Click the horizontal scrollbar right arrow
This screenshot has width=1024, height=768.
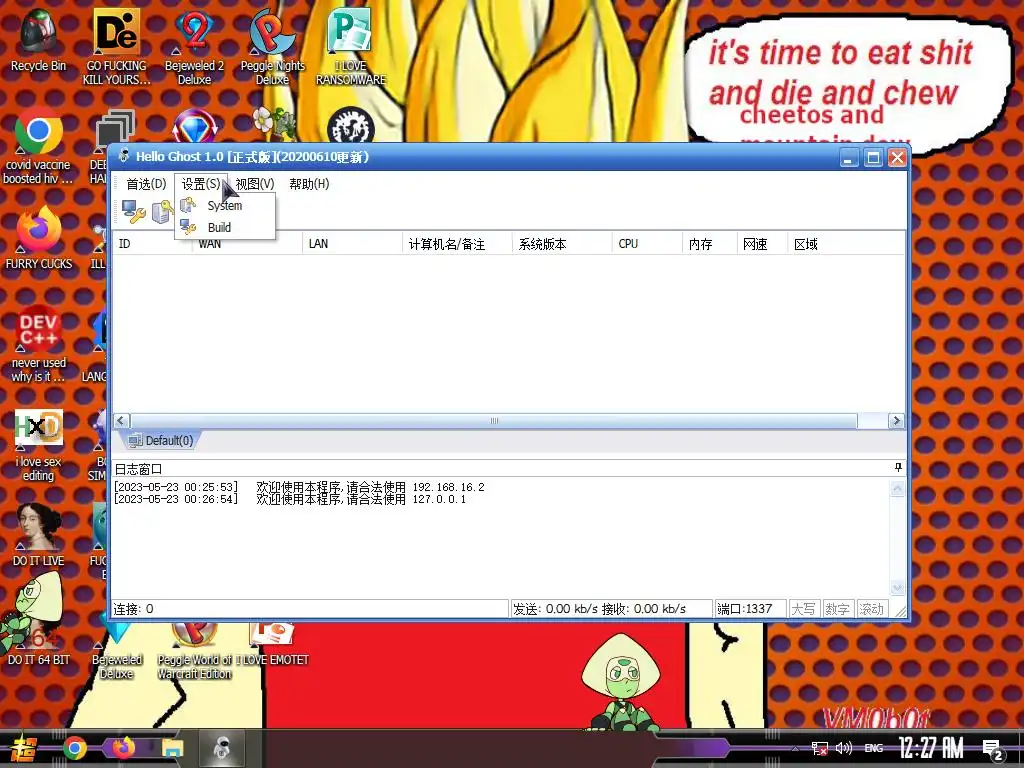896,421
